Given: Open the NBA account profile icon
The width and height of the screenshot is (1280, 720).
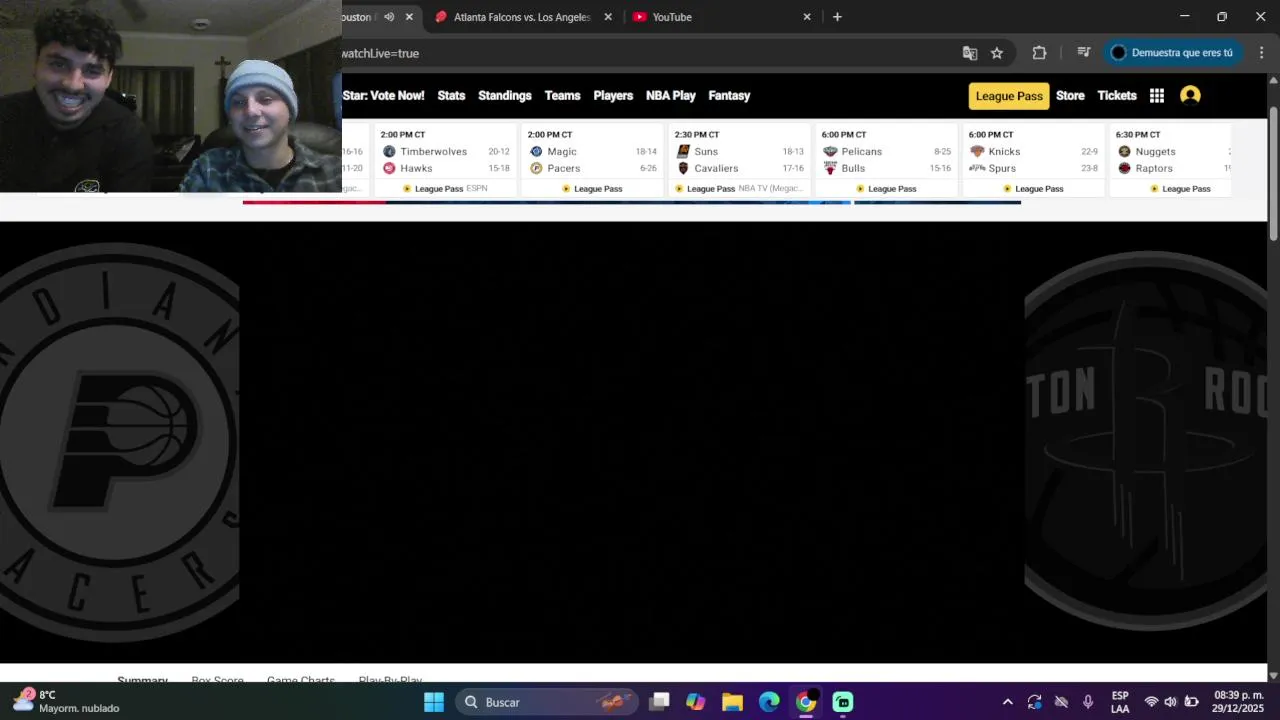Looking at the screenshot, I should pos(1190,95).
